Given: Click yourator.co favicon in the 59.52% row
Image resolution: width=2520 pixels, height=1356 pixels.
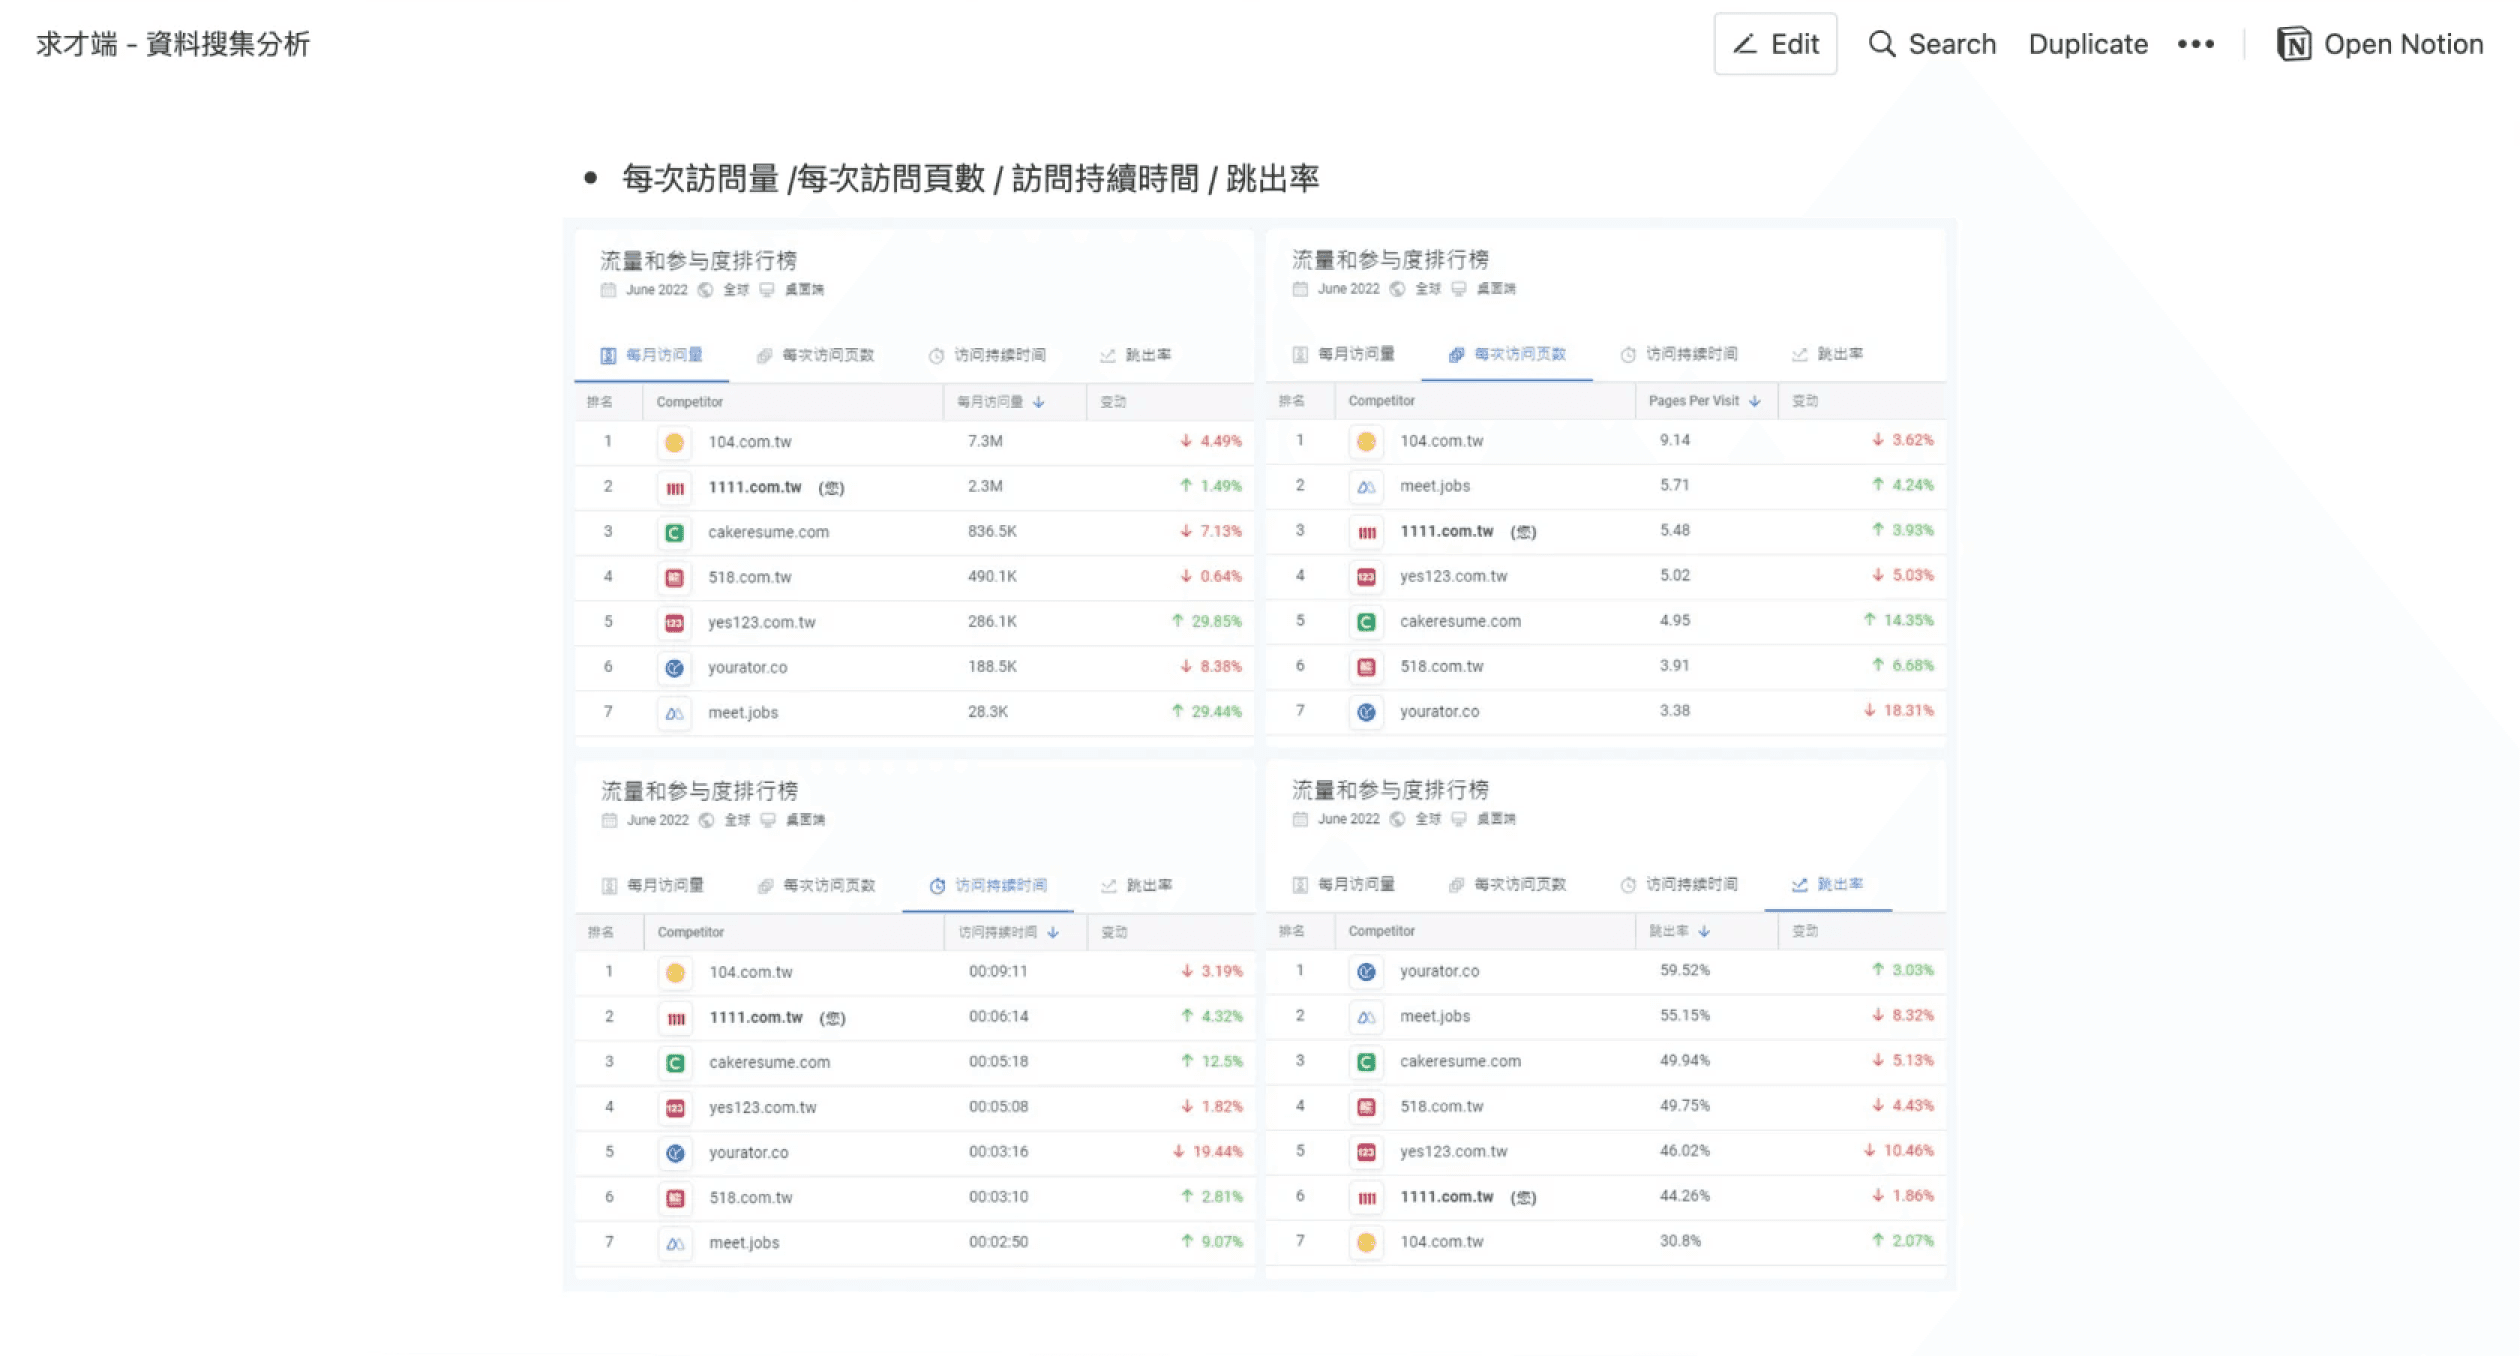Looking at the screenshot, I should 1366,971.
